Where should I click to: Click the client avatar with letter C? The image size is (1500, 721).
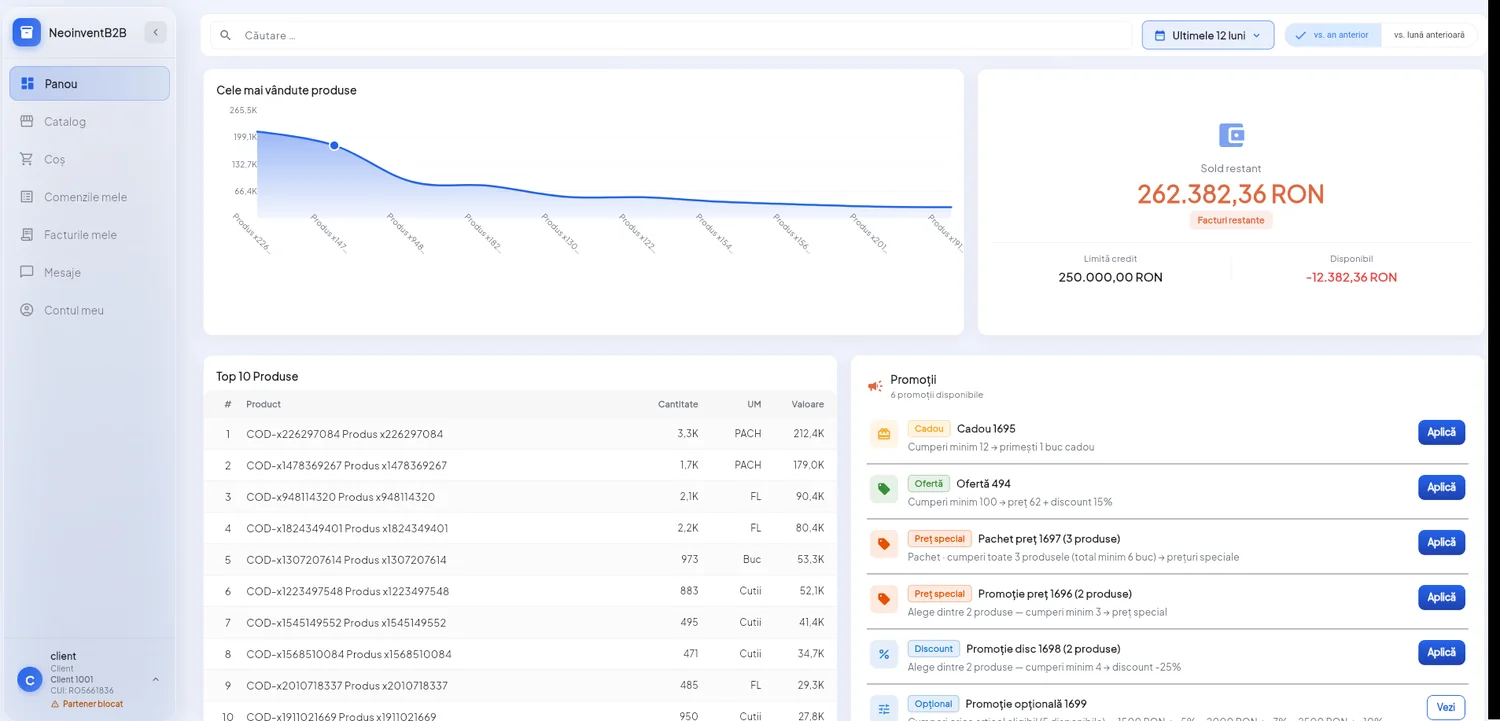[30, 680]
